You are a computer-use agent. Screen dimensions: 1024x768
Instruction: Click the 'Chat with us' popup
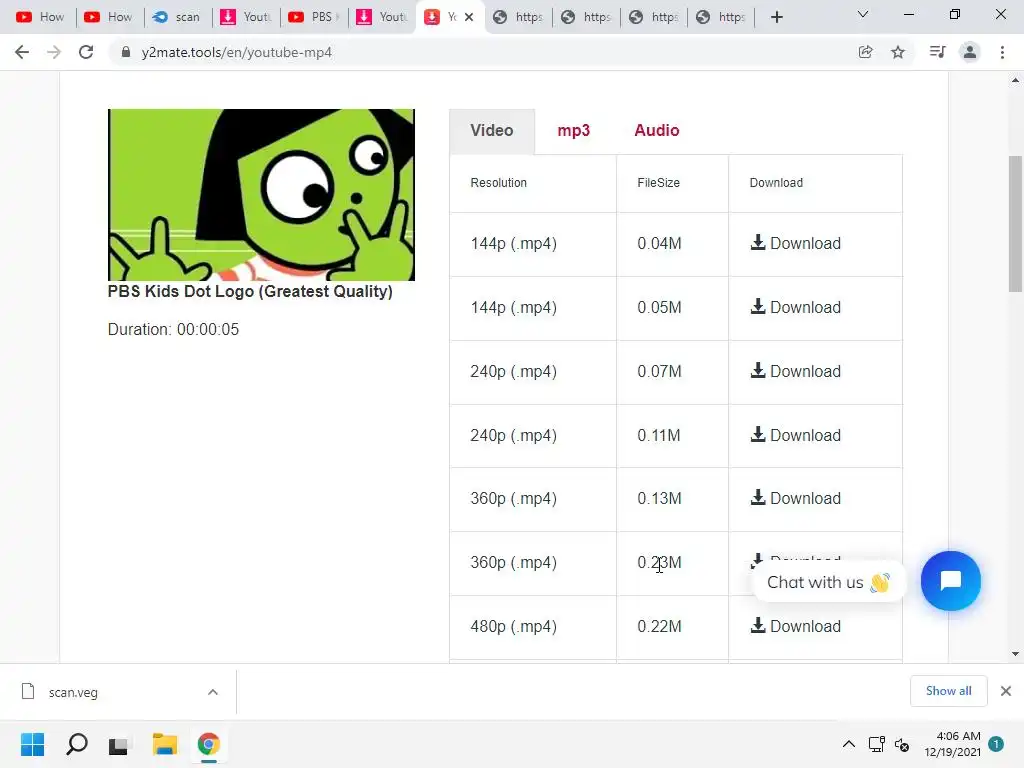(x=828, y=582)
